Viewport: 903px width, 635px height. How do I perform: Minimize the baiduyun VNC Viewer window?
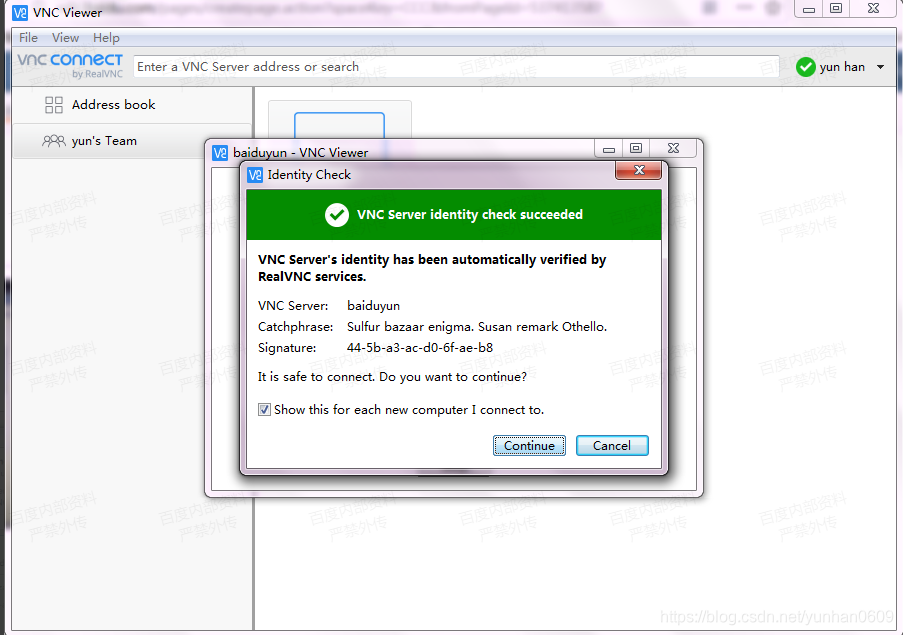[x=609, y=149]
